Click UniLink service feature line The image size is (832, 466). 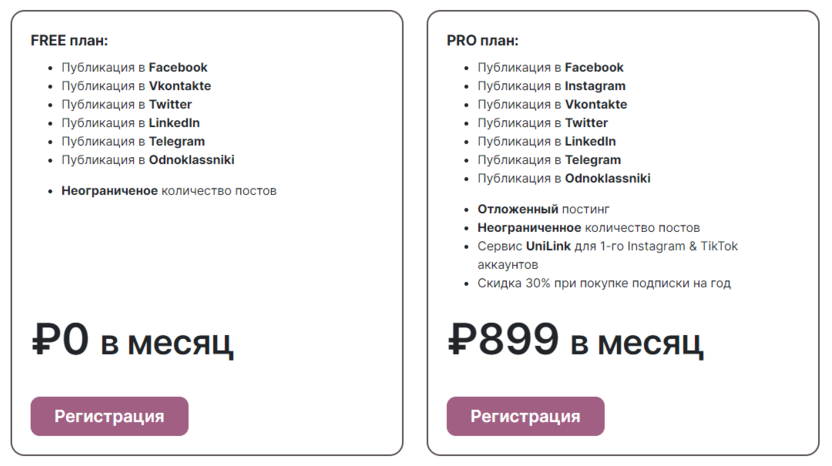(x=607, y=246)
